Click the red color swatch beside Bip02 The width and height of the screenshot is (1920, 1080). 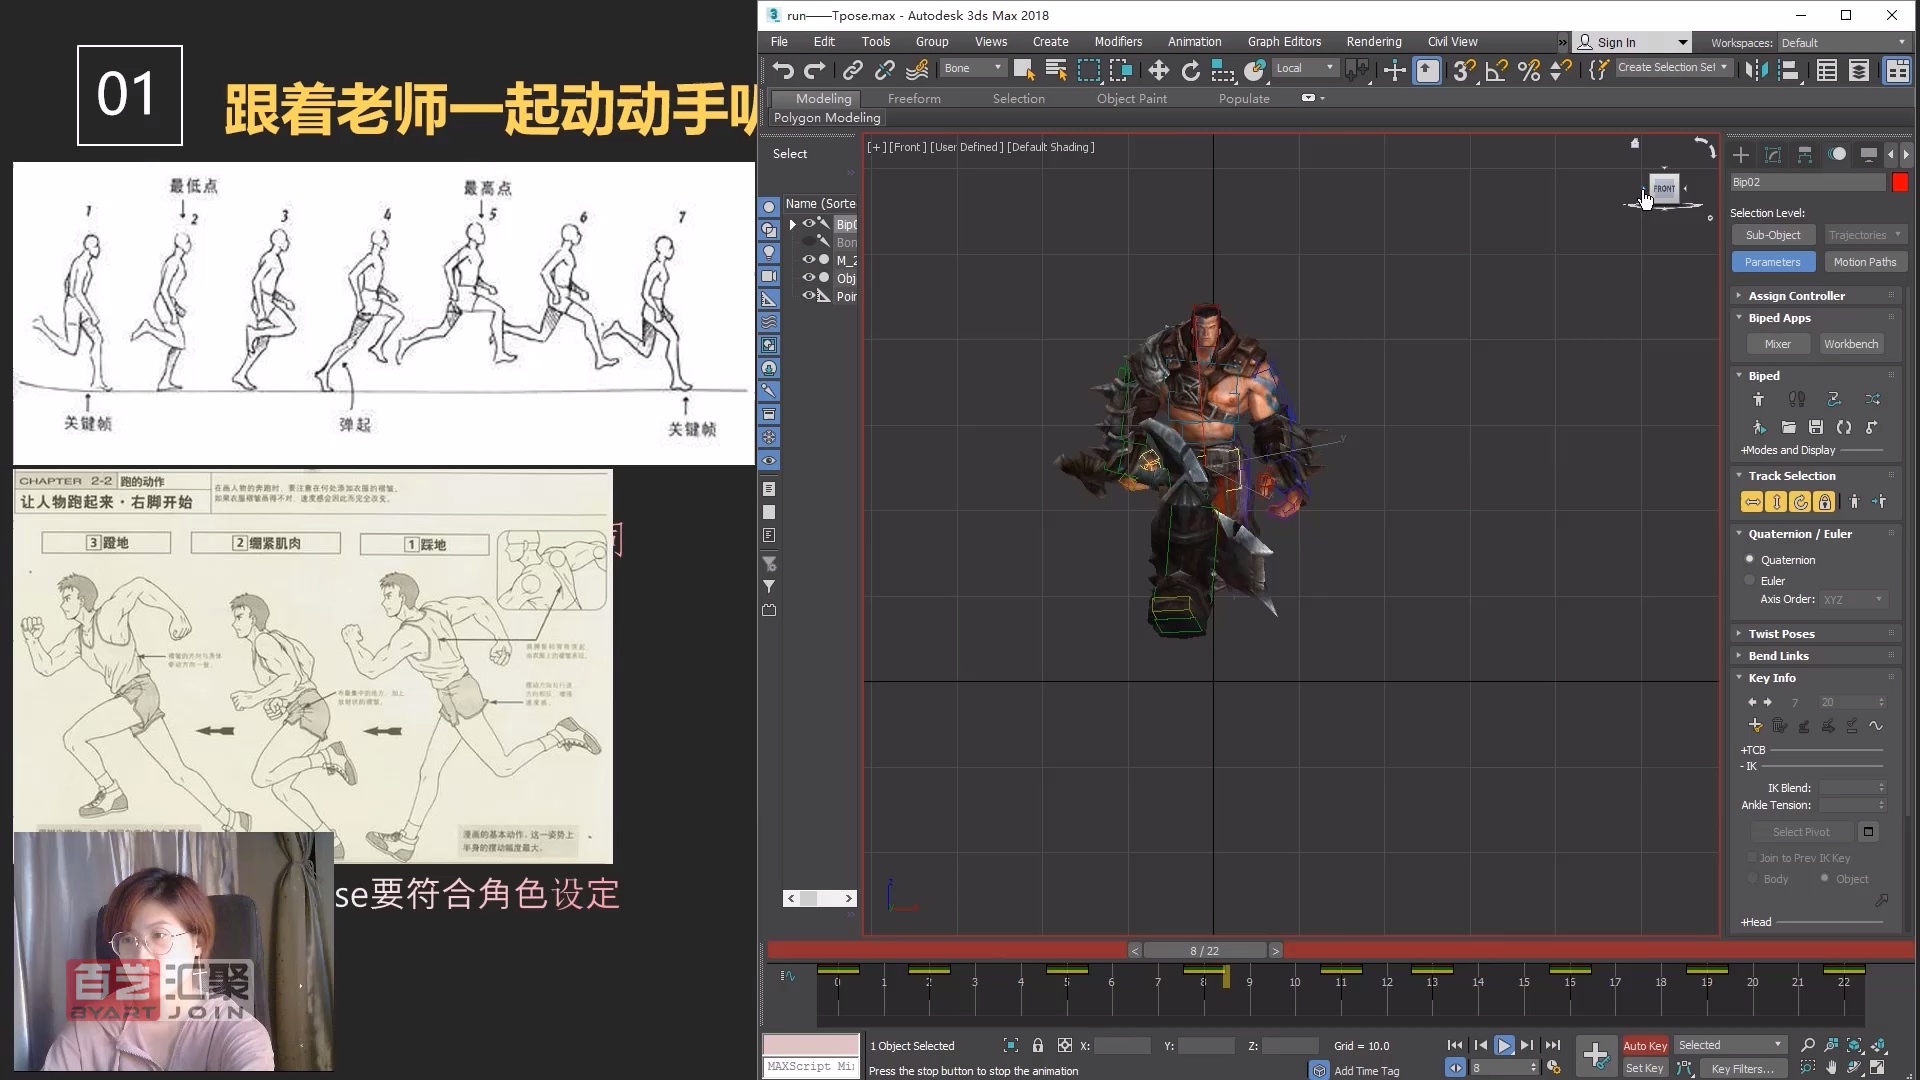tap(1900, 182)
